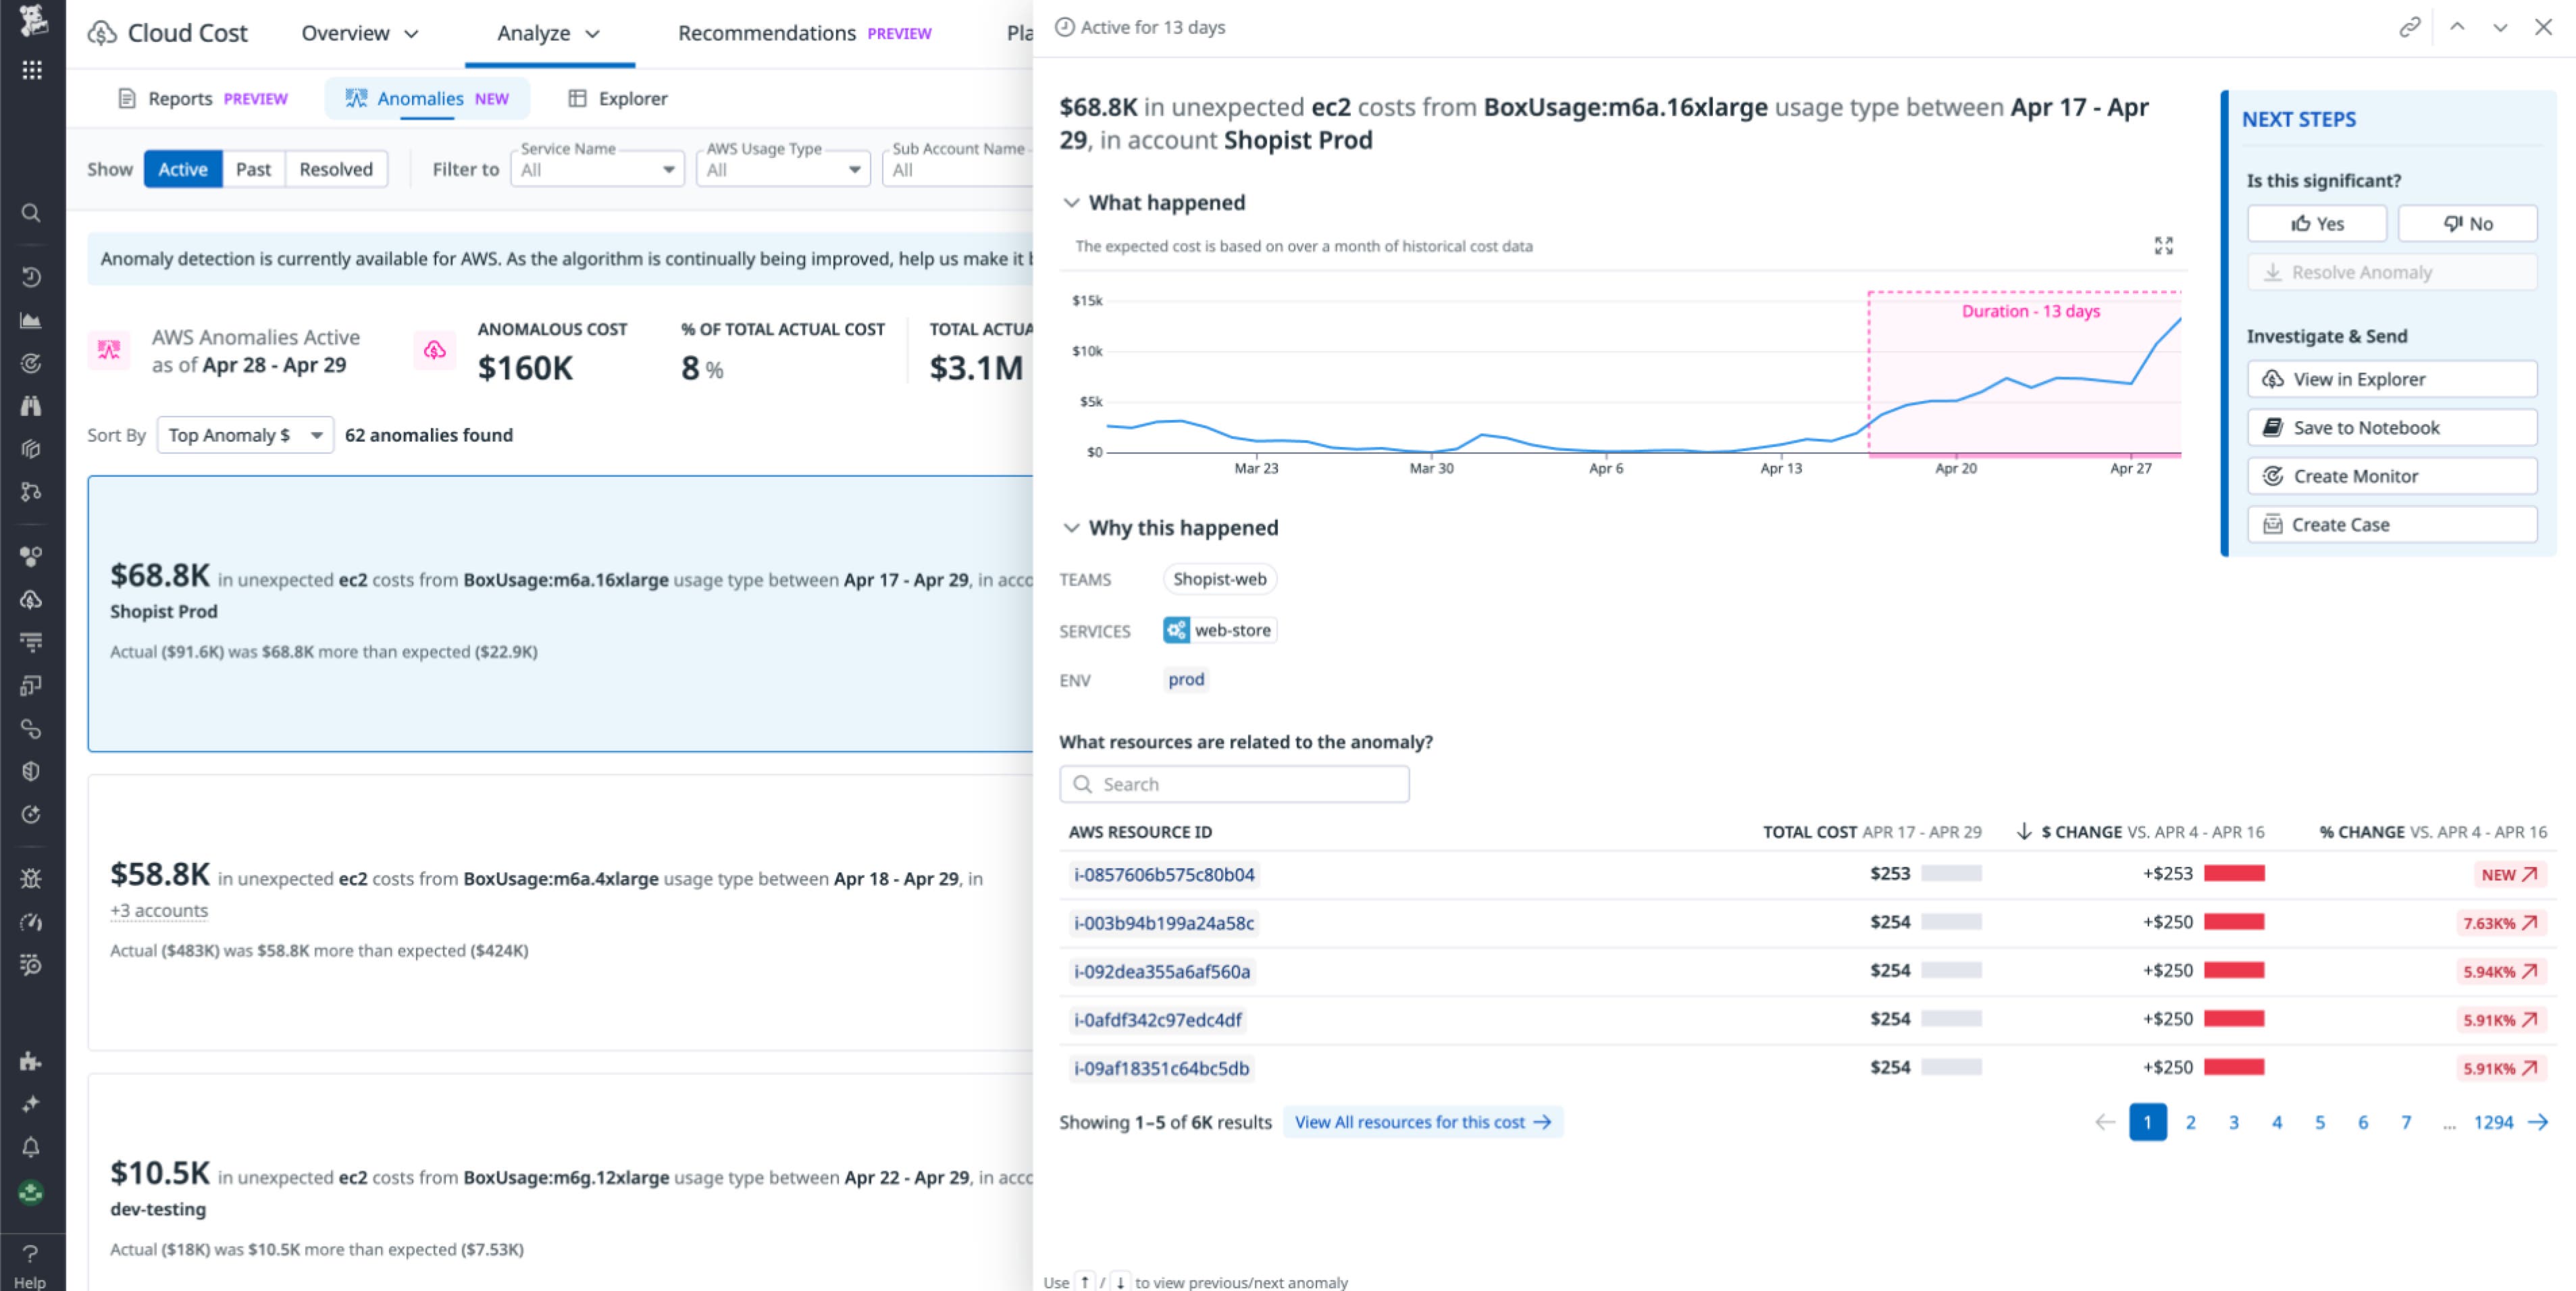Show Resolved anomalies in the Show selector
2576x1291 pixels.
[x=336, y=168]
